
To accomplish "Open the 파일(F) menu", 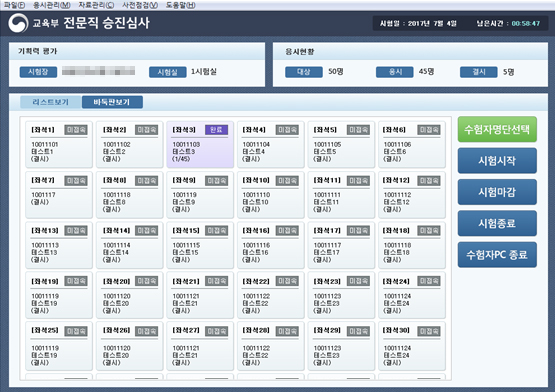I will pos(15,5).
